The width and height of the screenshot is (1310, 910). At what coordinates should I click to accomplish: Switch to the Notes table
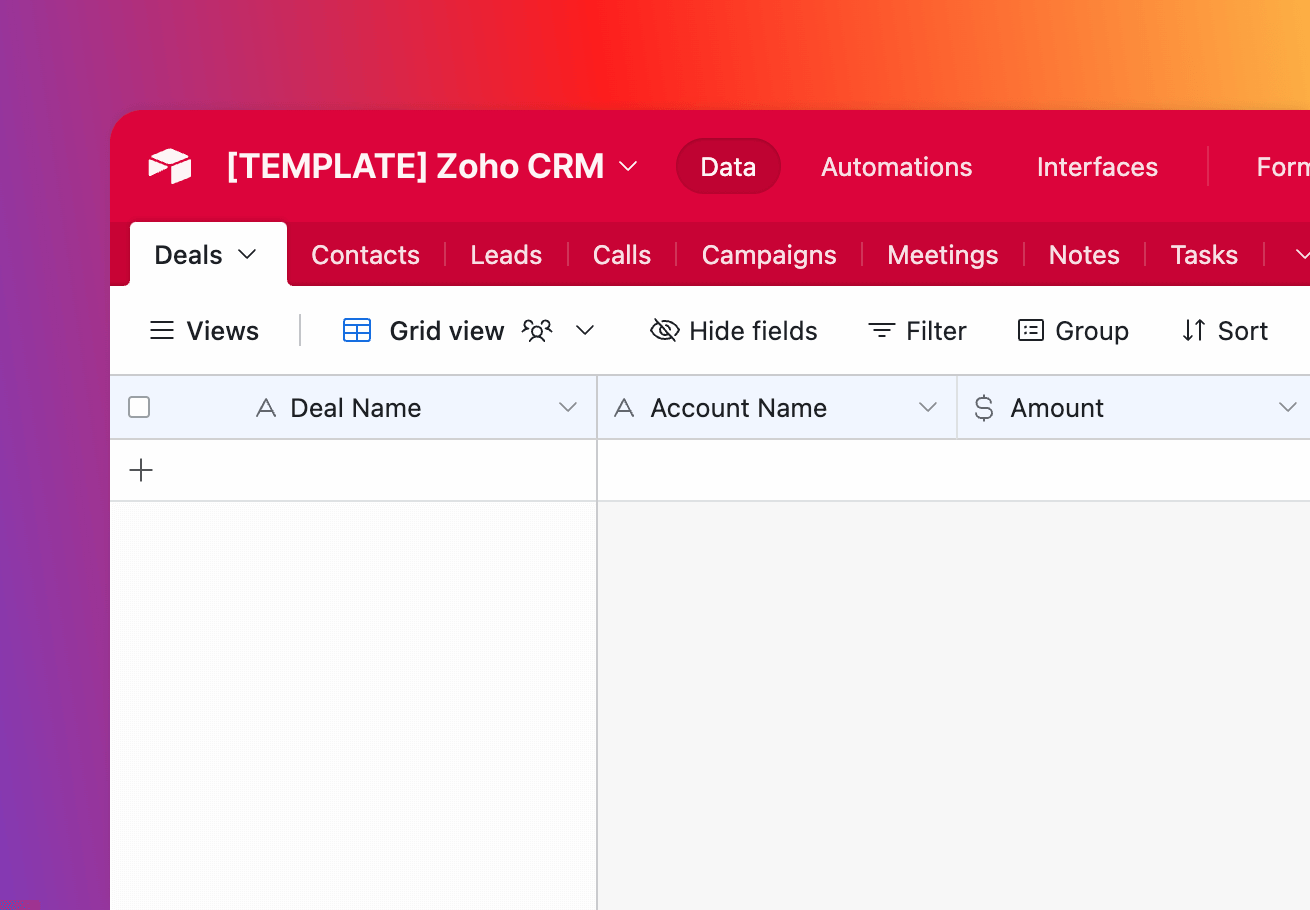point(1084,255)
